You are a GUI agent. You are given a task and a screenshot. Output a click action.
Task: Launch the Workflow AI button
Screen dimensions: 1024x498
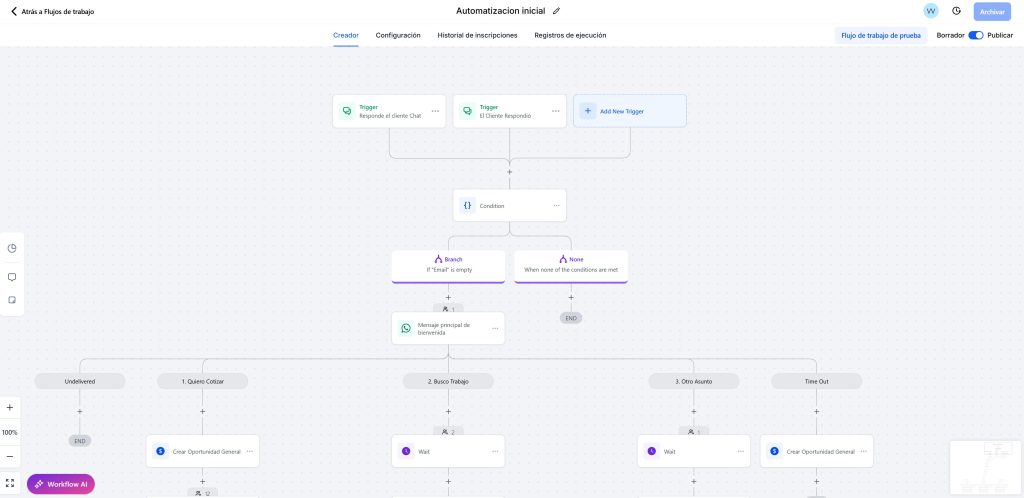(x=61, y=484)
